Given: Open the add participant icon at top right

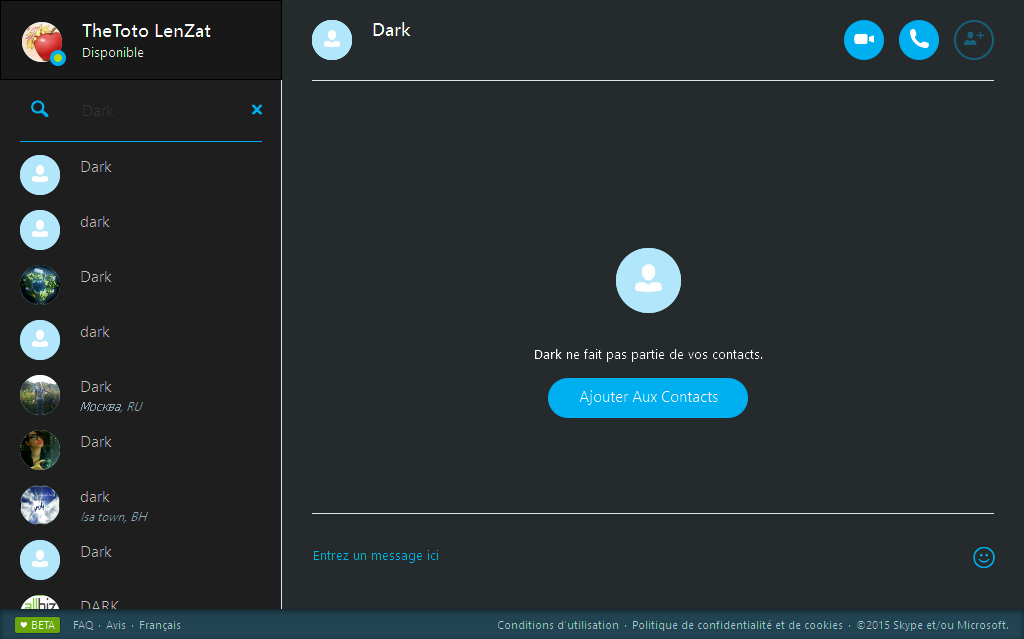Looking at the screenshot, I should (x=973, y=40).
